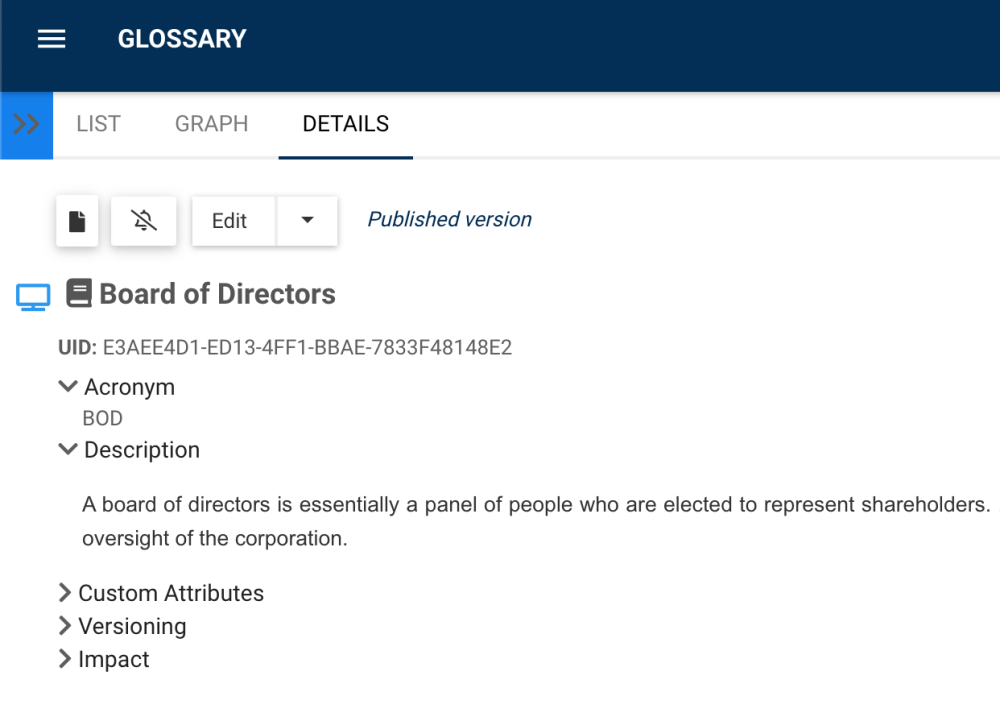1000x717 pixels.
Task: Switch to the LIST tab
Action: pyautogui.click(x=98, y=124)
